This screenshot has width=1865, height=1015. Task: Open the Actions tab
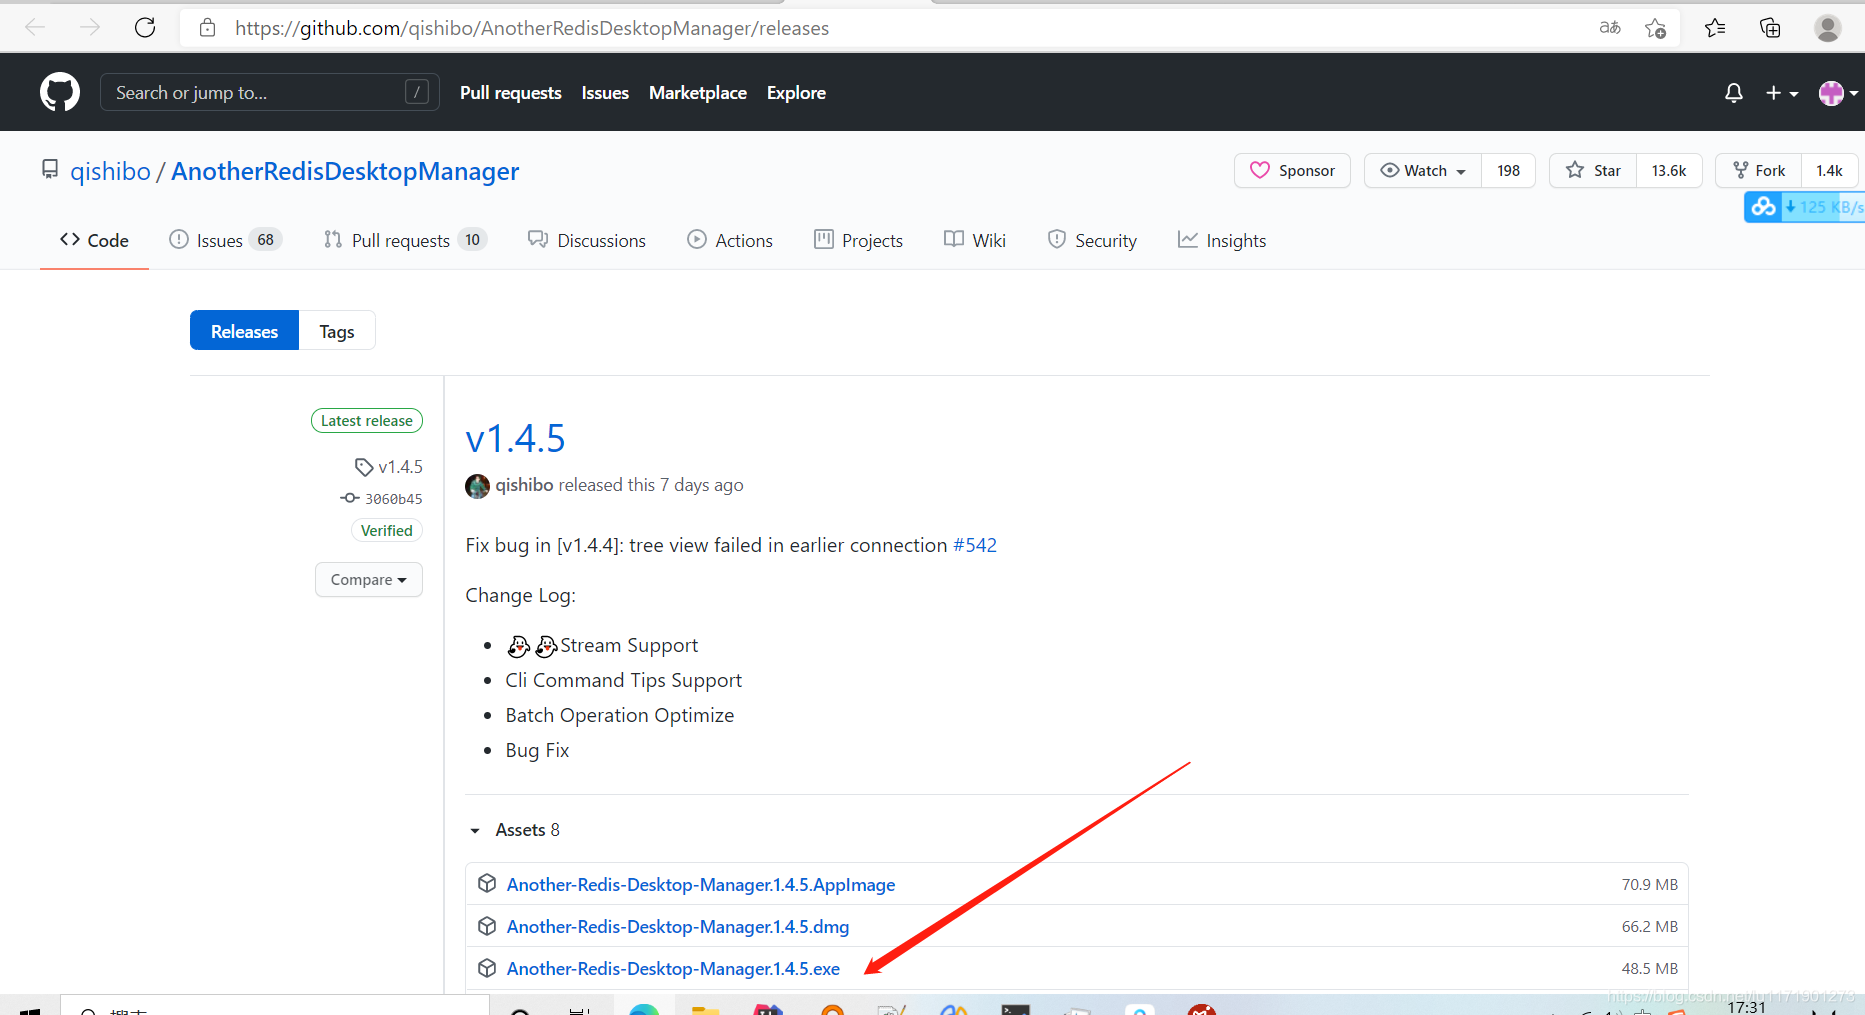(x=730, y=241)
